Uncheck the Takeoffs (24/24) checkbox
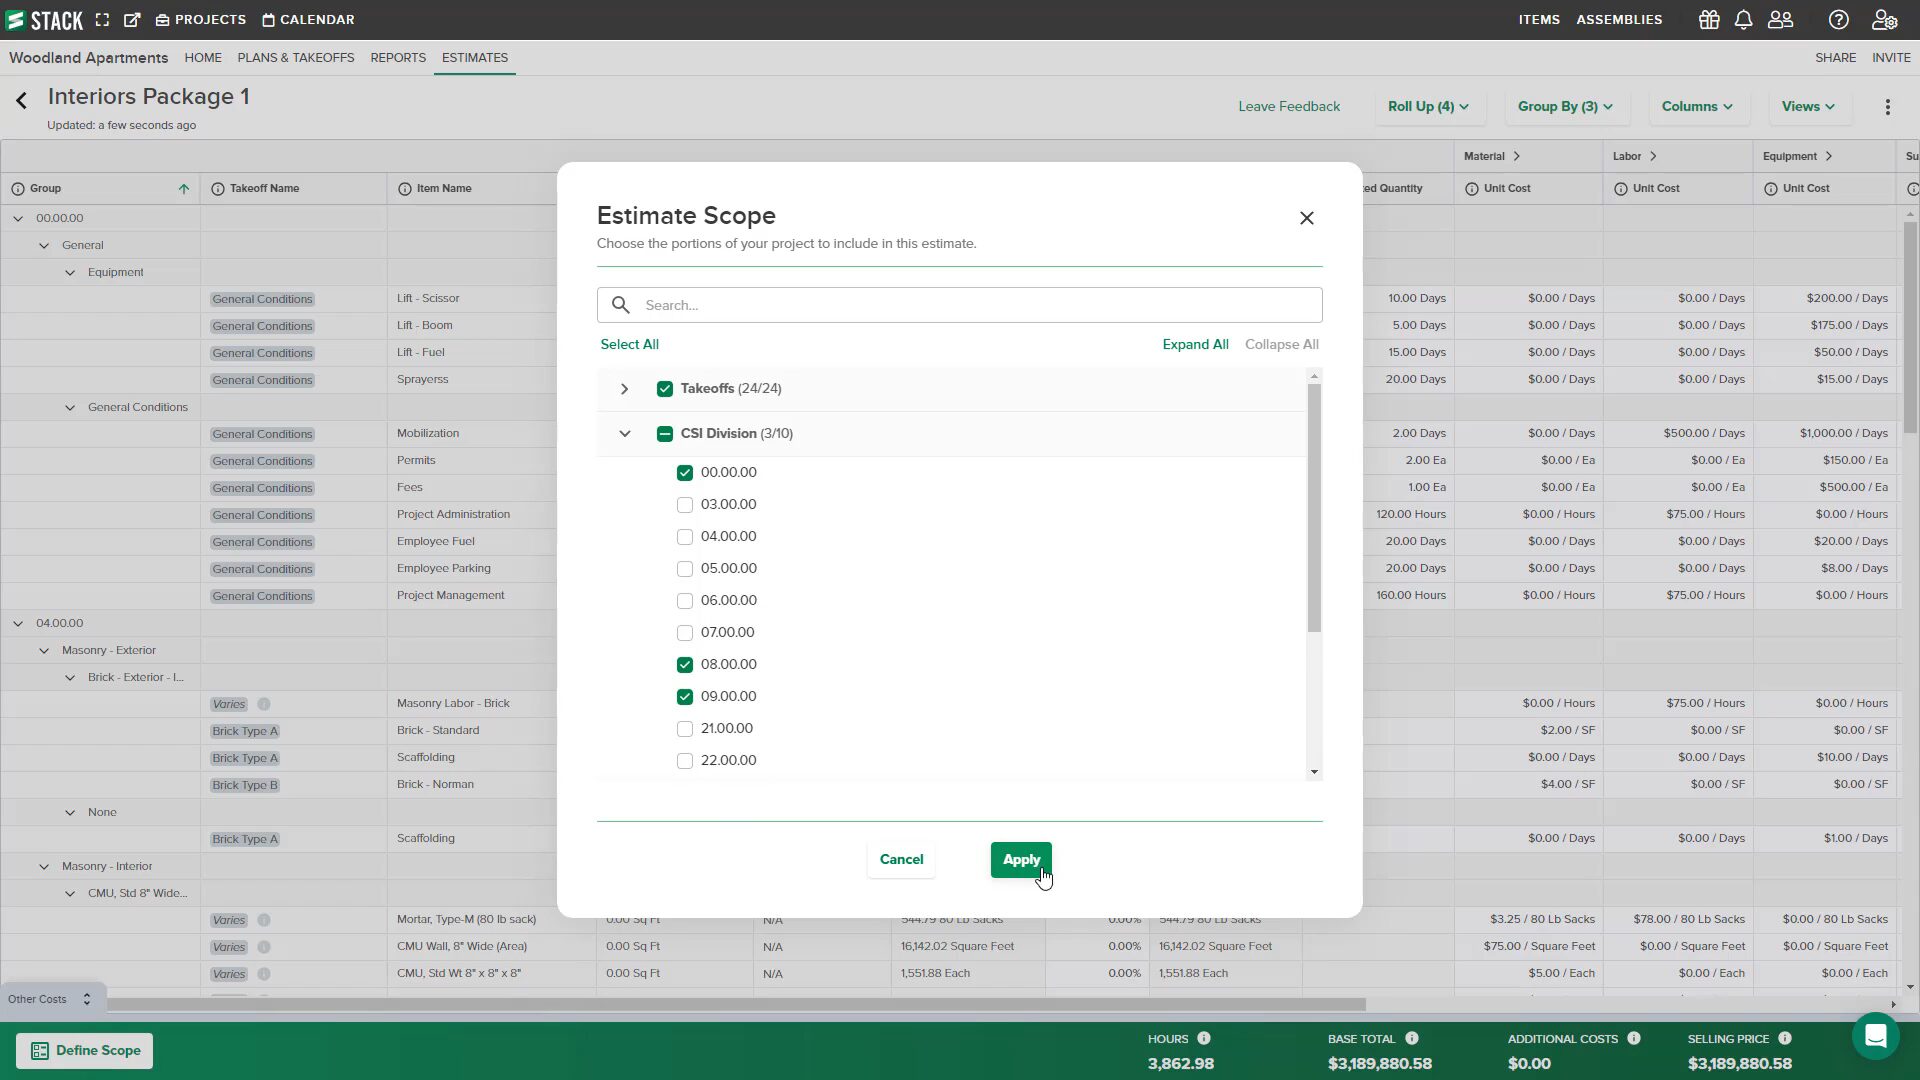Viewport: 1920px width, 1080px height. (x=665, y=389)
